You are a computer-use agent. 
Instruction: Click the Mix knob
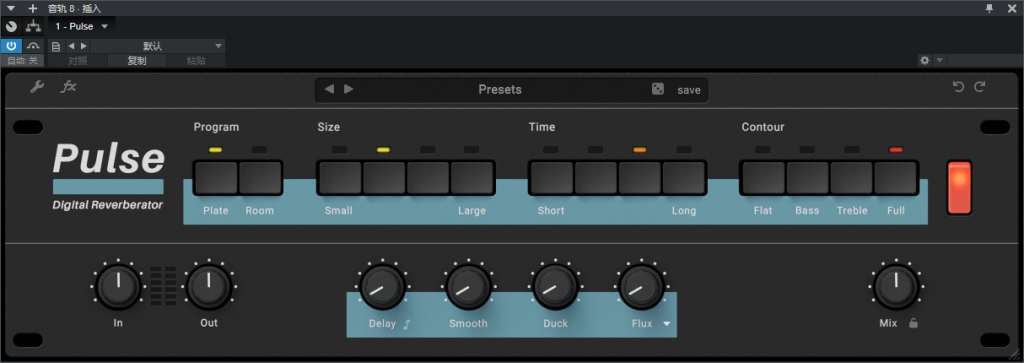(896, 286)
